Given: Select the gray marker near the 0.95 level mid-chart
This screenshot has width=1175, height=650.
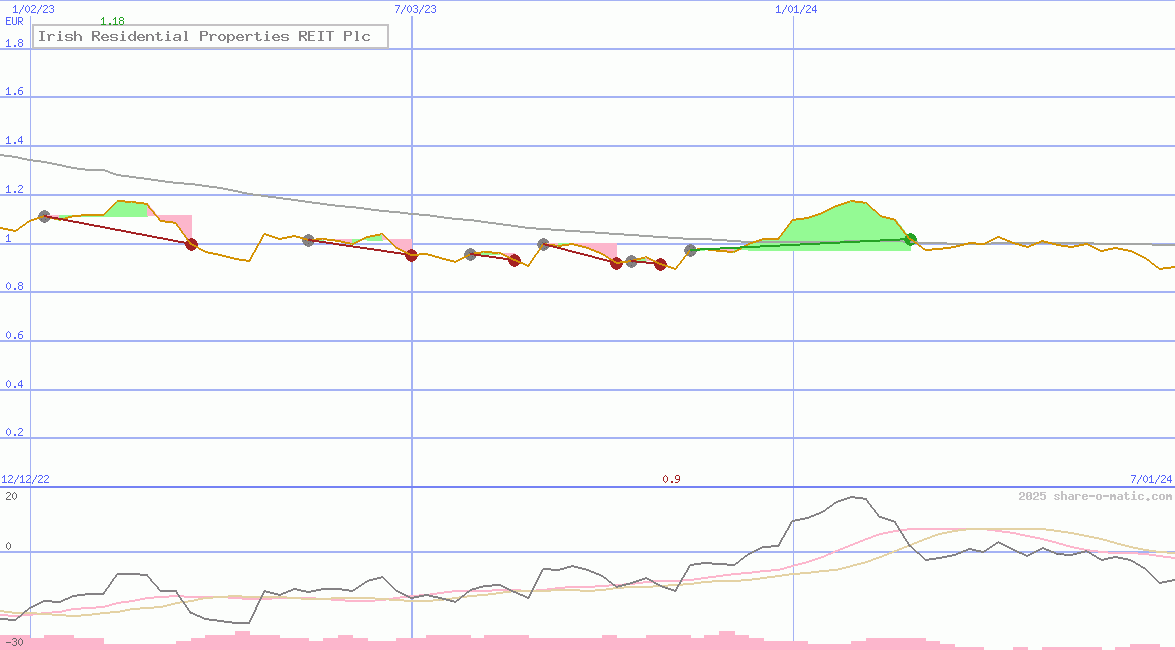Looking at the screenshot, I should [x=469, y=254].
